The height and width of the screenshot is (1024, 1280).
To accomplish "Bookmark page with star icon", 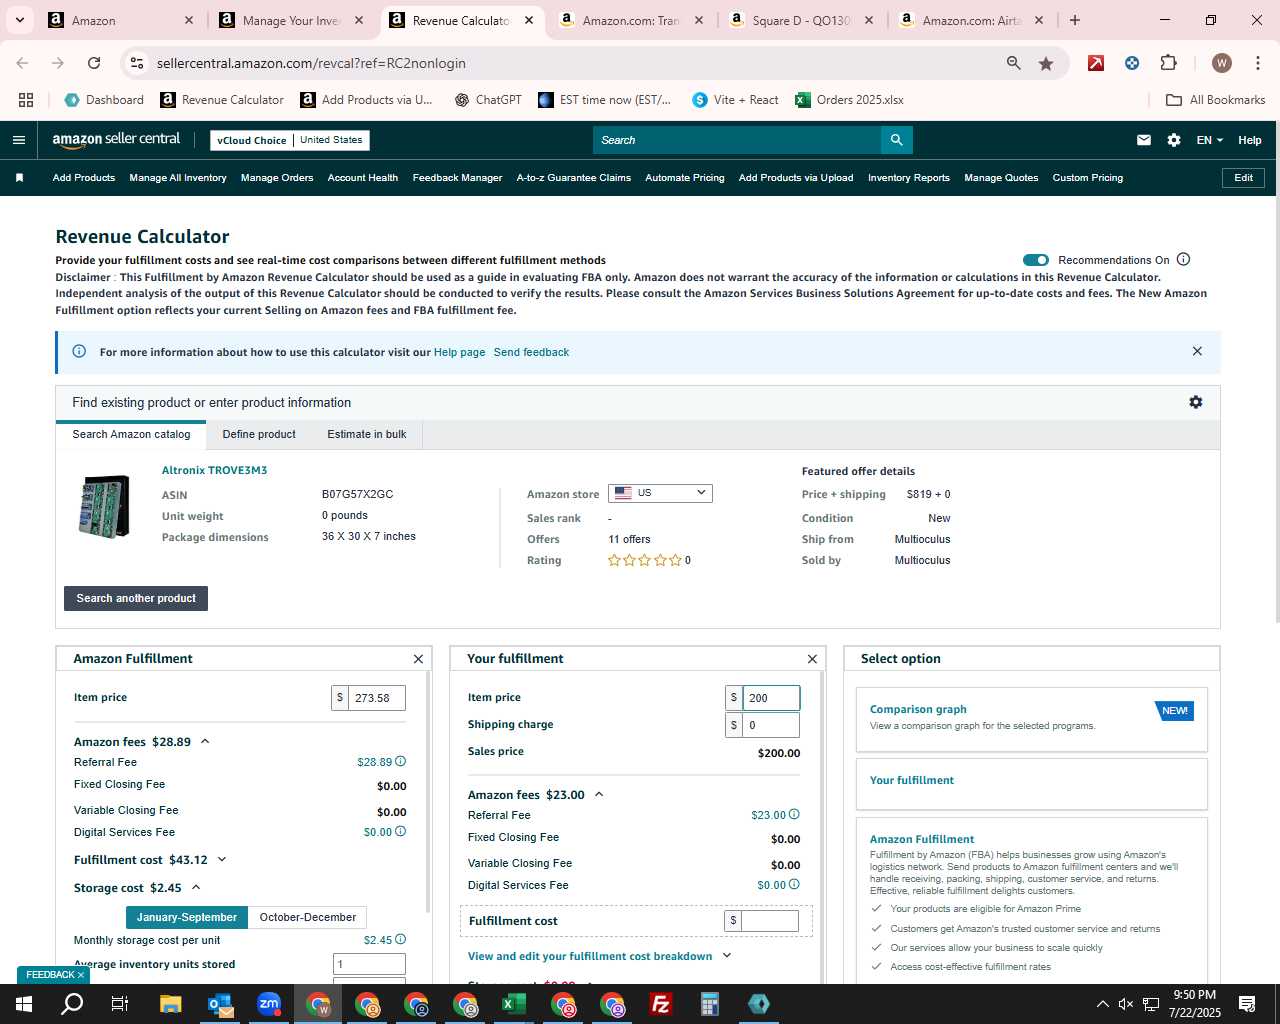I will (1046, 63).
